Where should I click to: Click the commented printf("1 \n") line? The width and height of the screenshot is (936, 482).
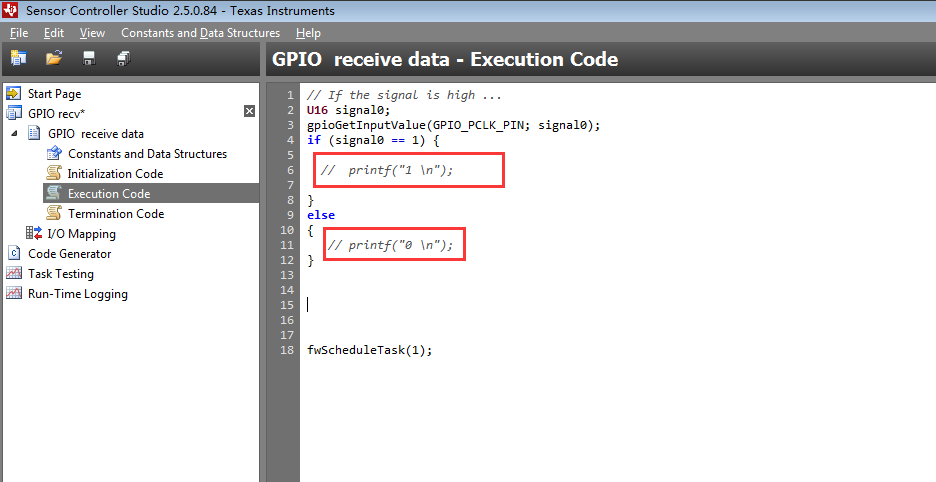[x=387, y=170]
